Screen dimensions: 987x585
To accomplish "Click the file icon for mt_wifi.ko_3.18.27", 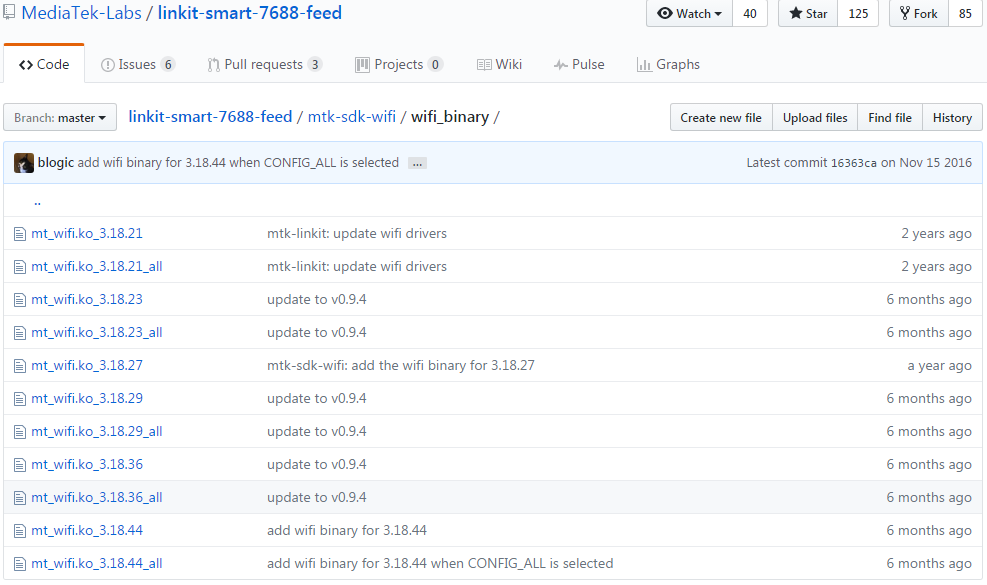I will pyautogui.click(x=20, y=366).
